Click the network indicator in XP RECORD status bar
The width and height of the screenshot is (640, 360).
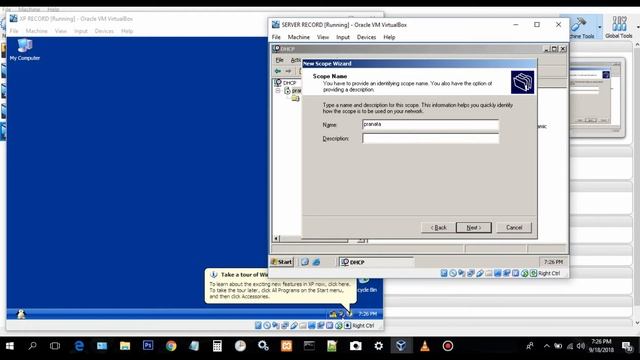tap(285, 325)
